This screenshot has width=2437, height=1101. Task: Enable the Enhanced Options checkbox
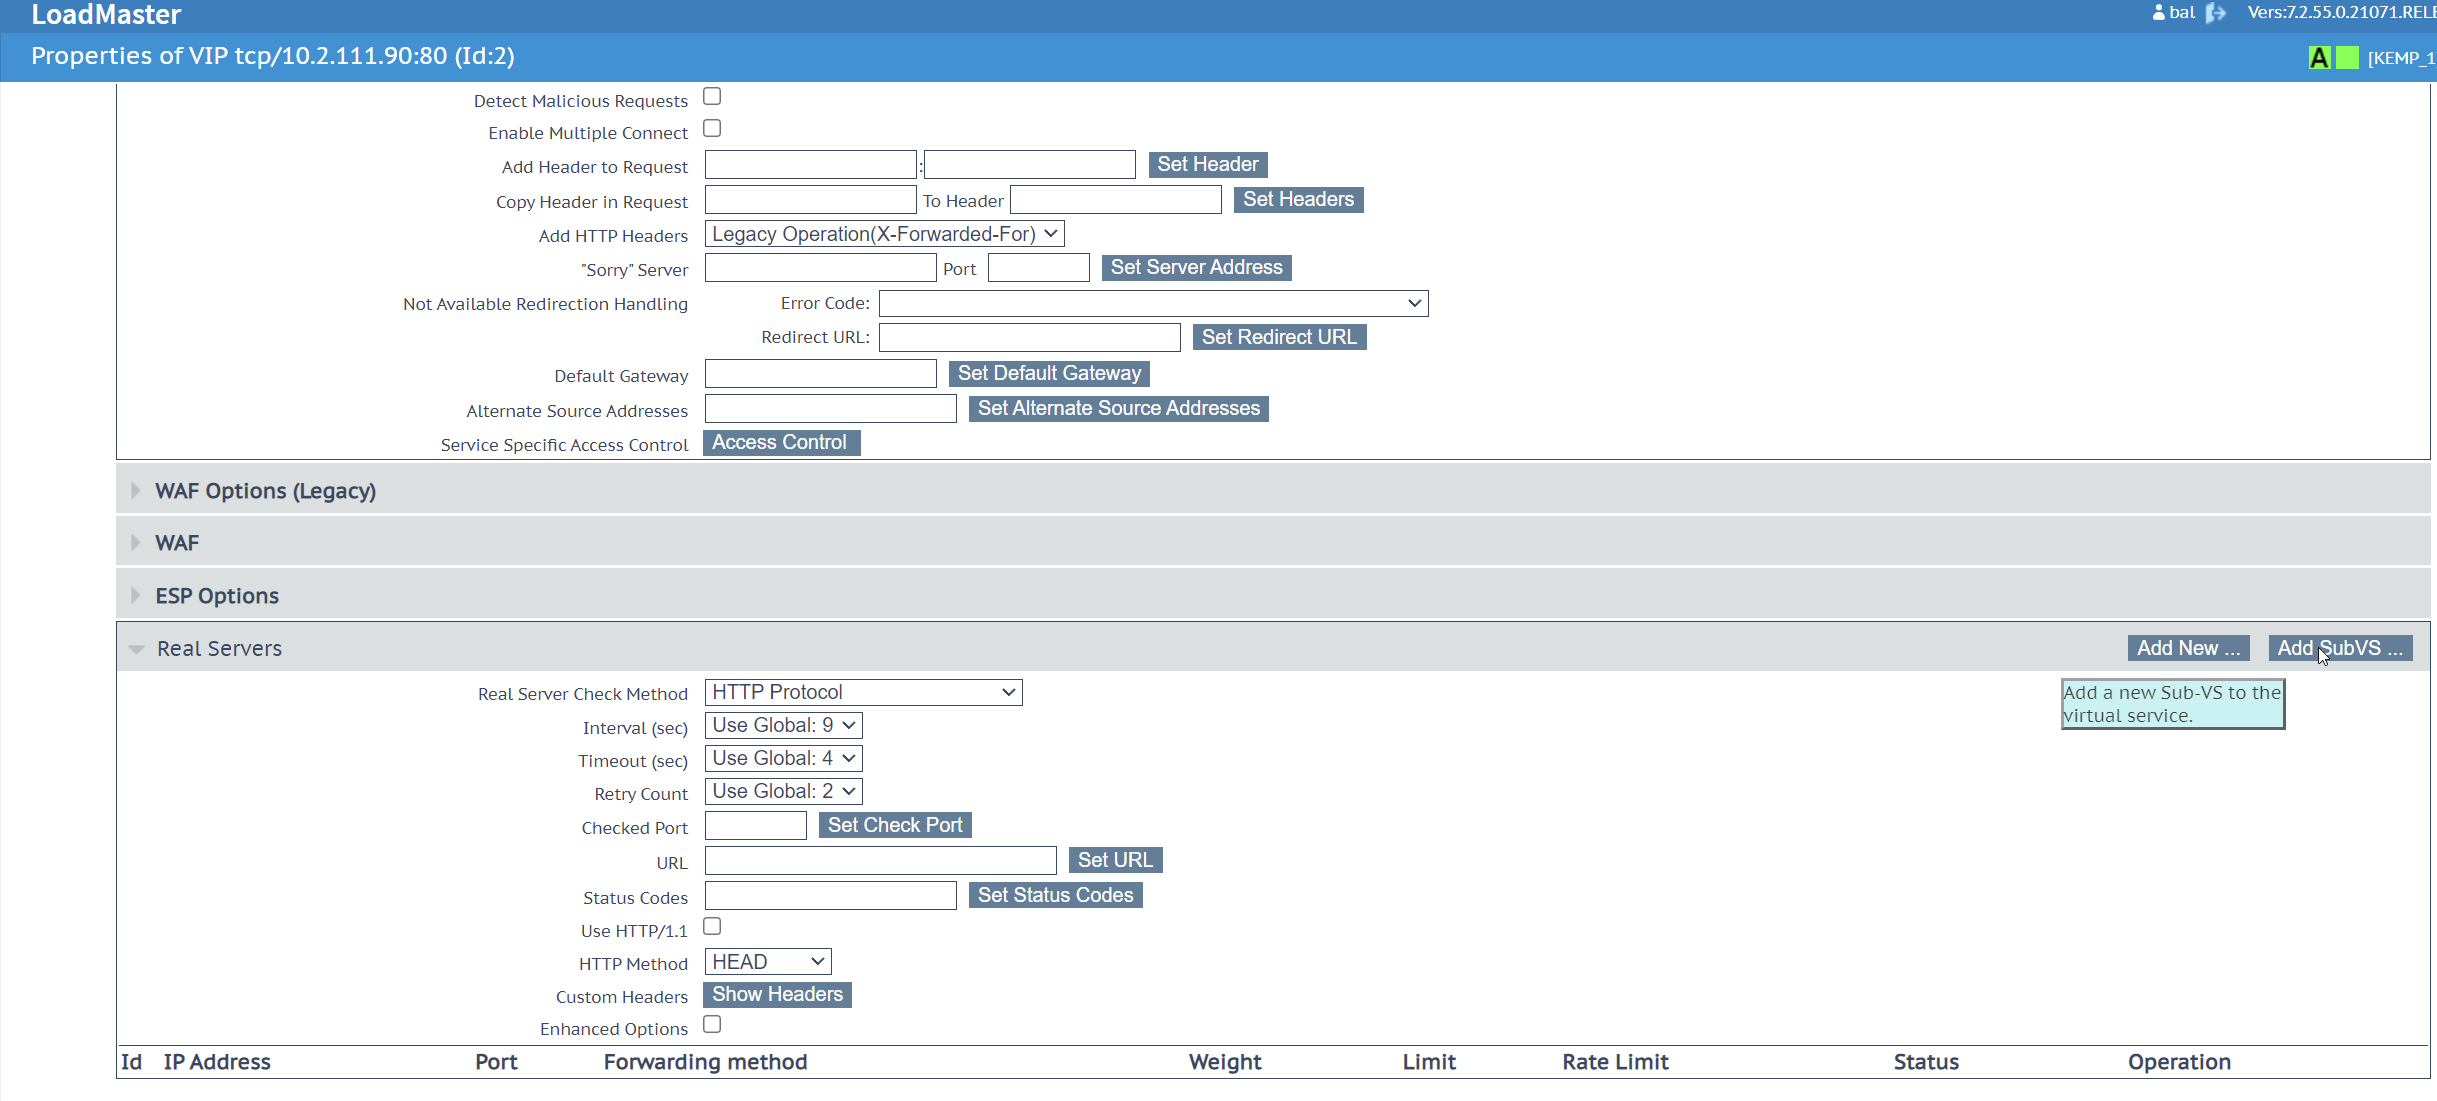click(712, 1024)
